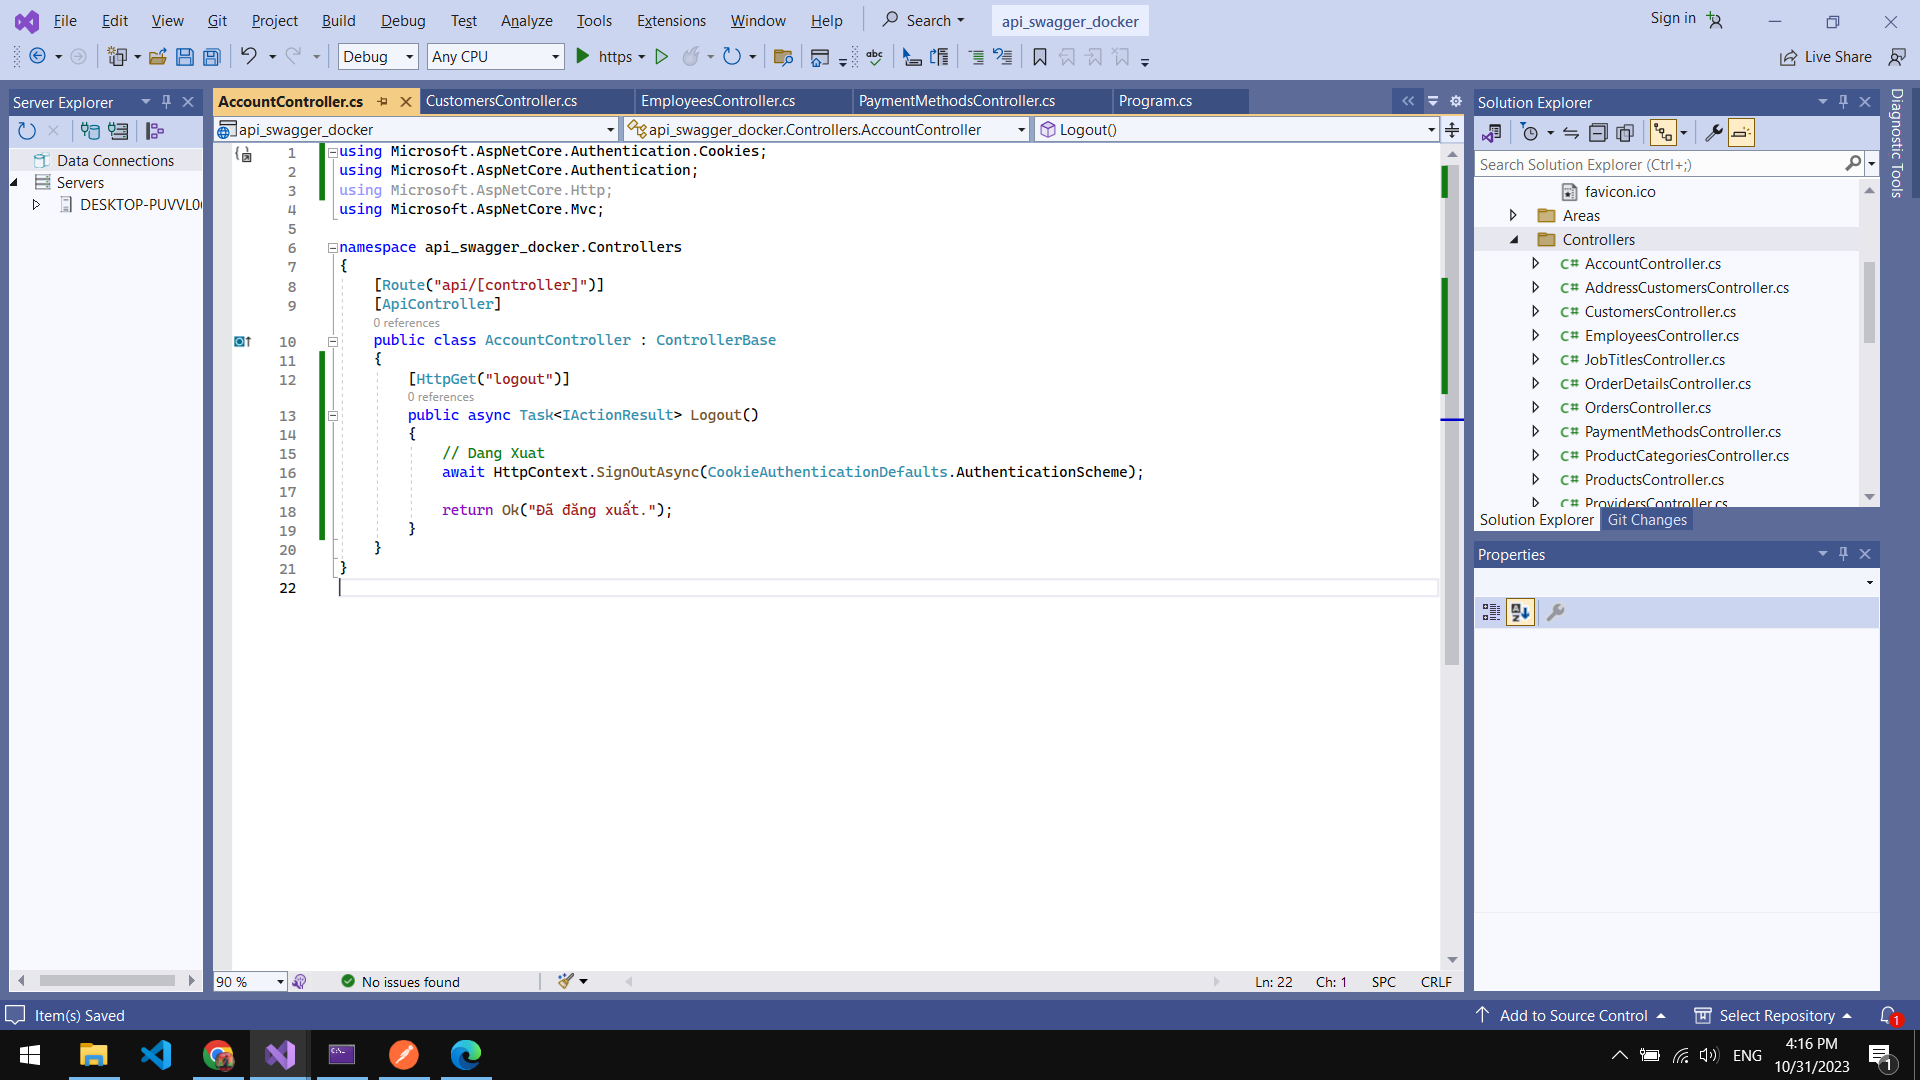Click the Collapse All icon in Solution Explorer

click(x=1598, y=133)
